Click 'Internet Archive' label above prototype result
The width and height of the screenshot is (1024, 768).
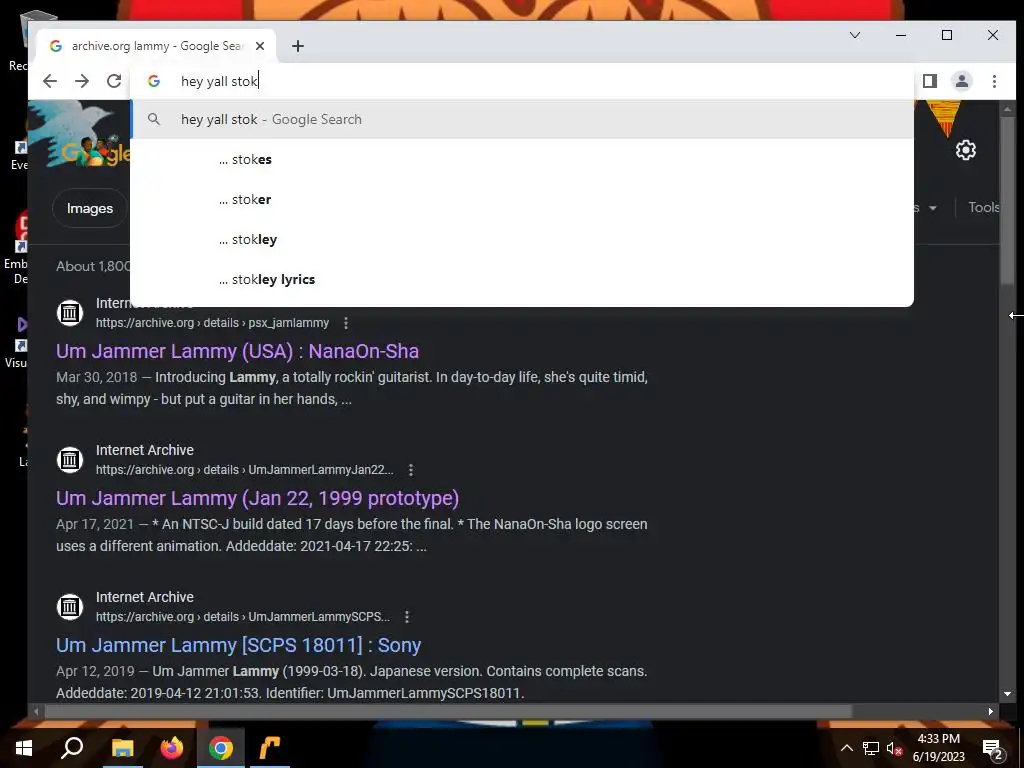point(145,450)
